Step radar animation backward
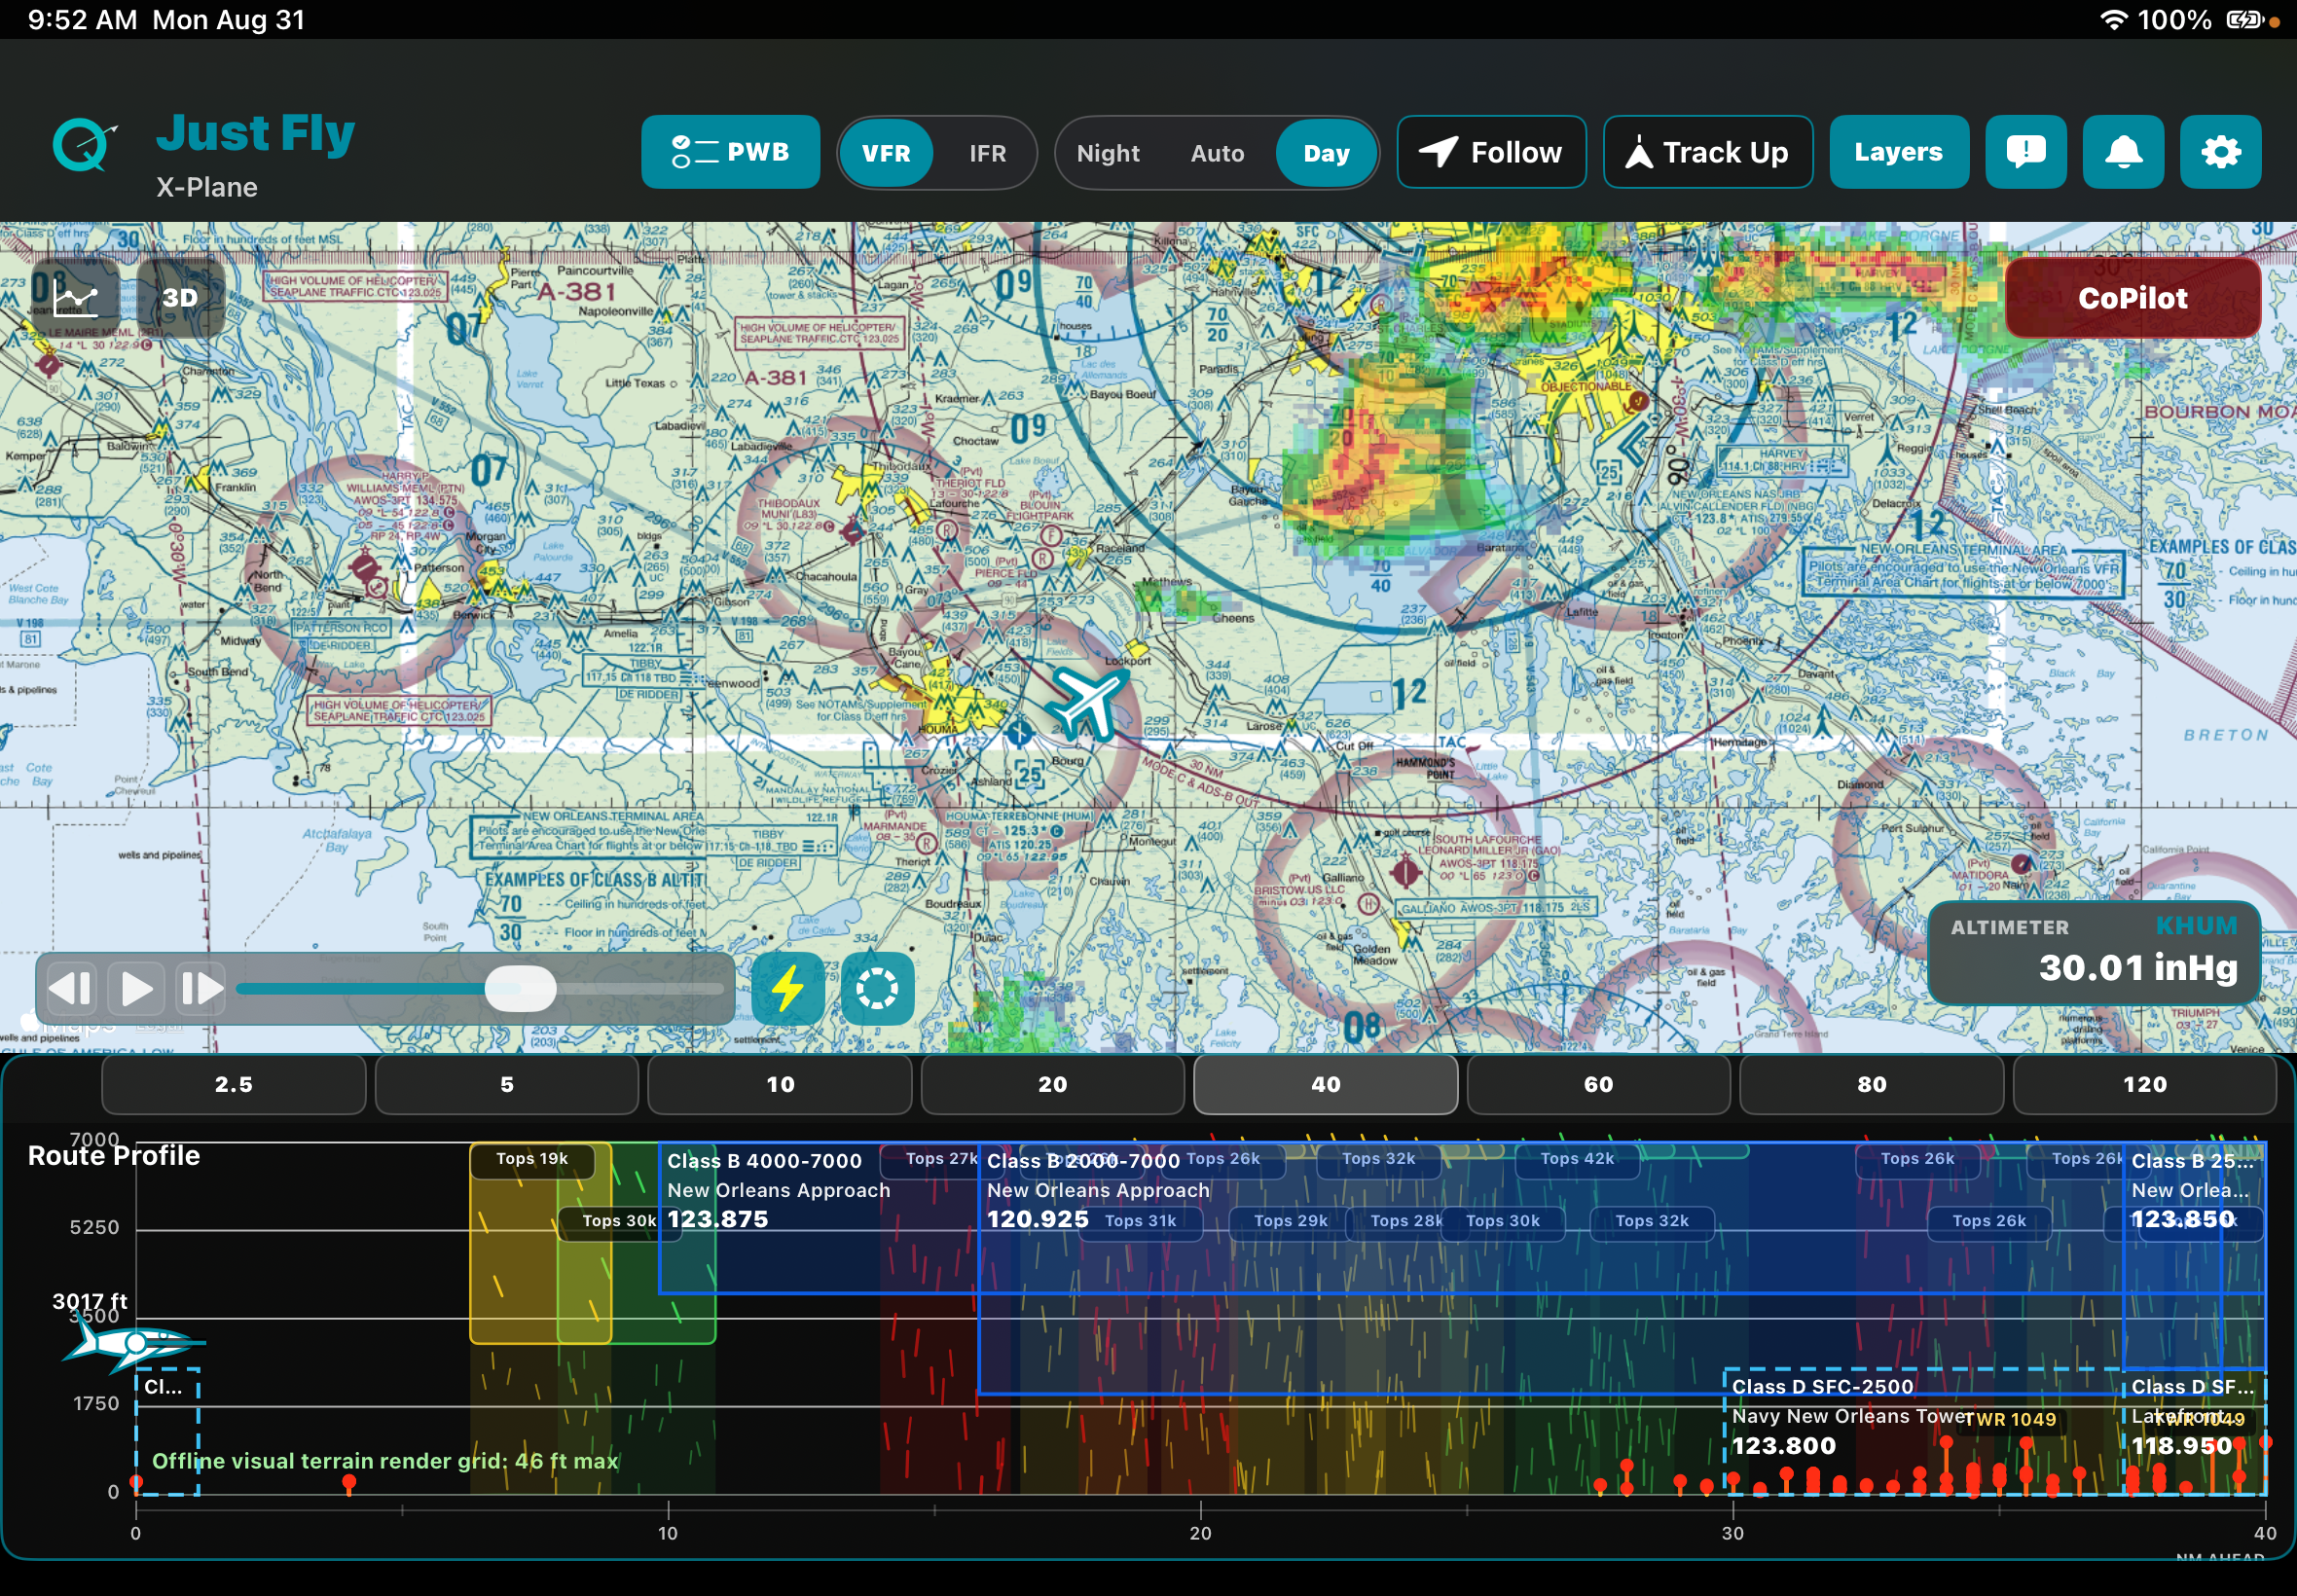The height and width of the screenshot is (1596, 2297). click(71, 988)
